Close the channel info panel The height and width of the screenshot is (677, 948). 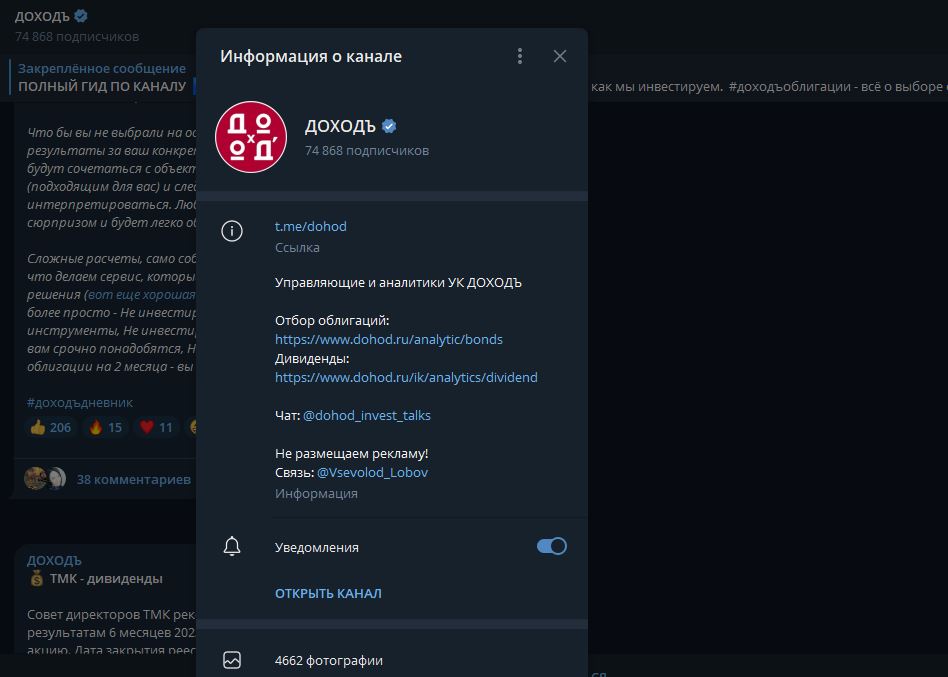tap(560, 56)
